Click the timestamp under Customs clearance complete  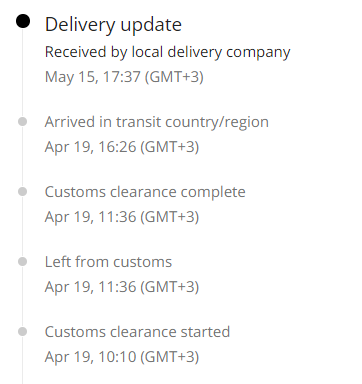(122, 217)
